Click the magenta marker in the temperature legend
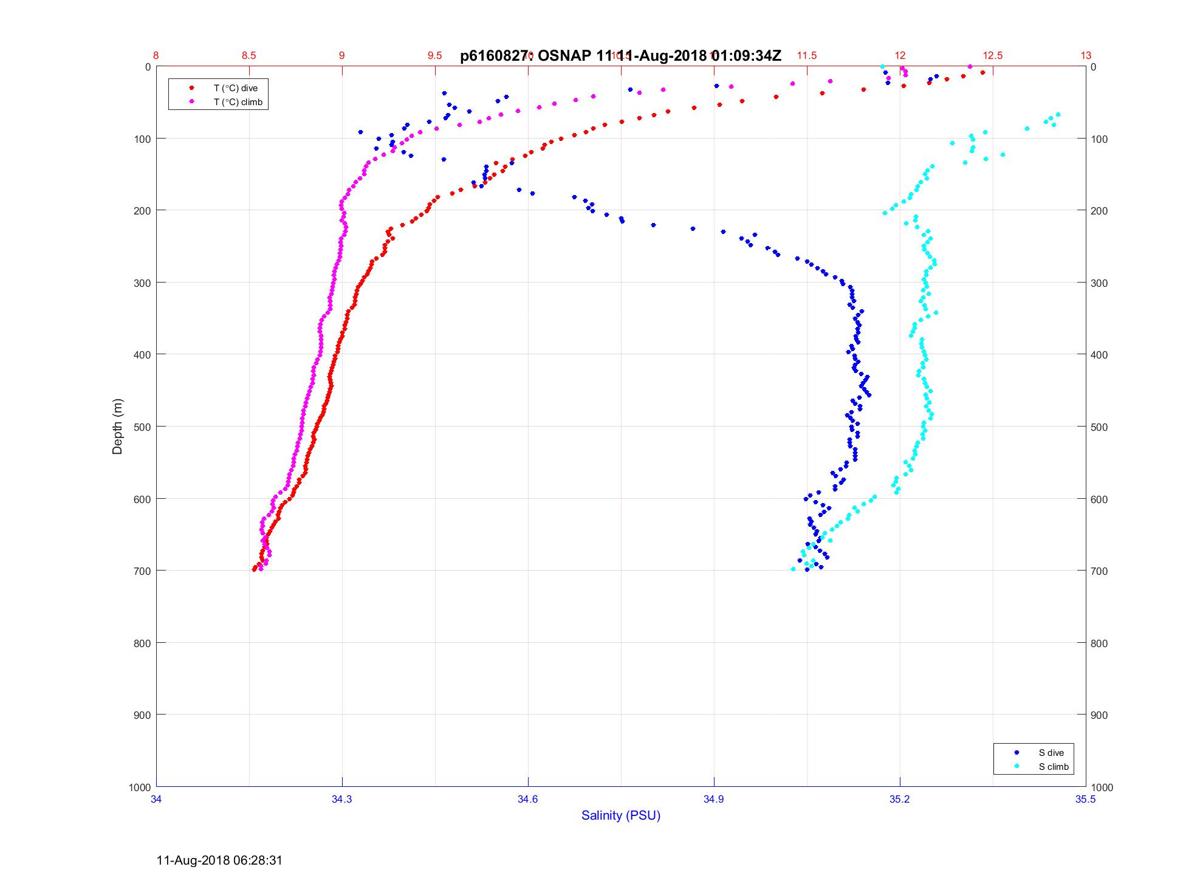Screen dimensions: 1200x885 pos(191,102)
